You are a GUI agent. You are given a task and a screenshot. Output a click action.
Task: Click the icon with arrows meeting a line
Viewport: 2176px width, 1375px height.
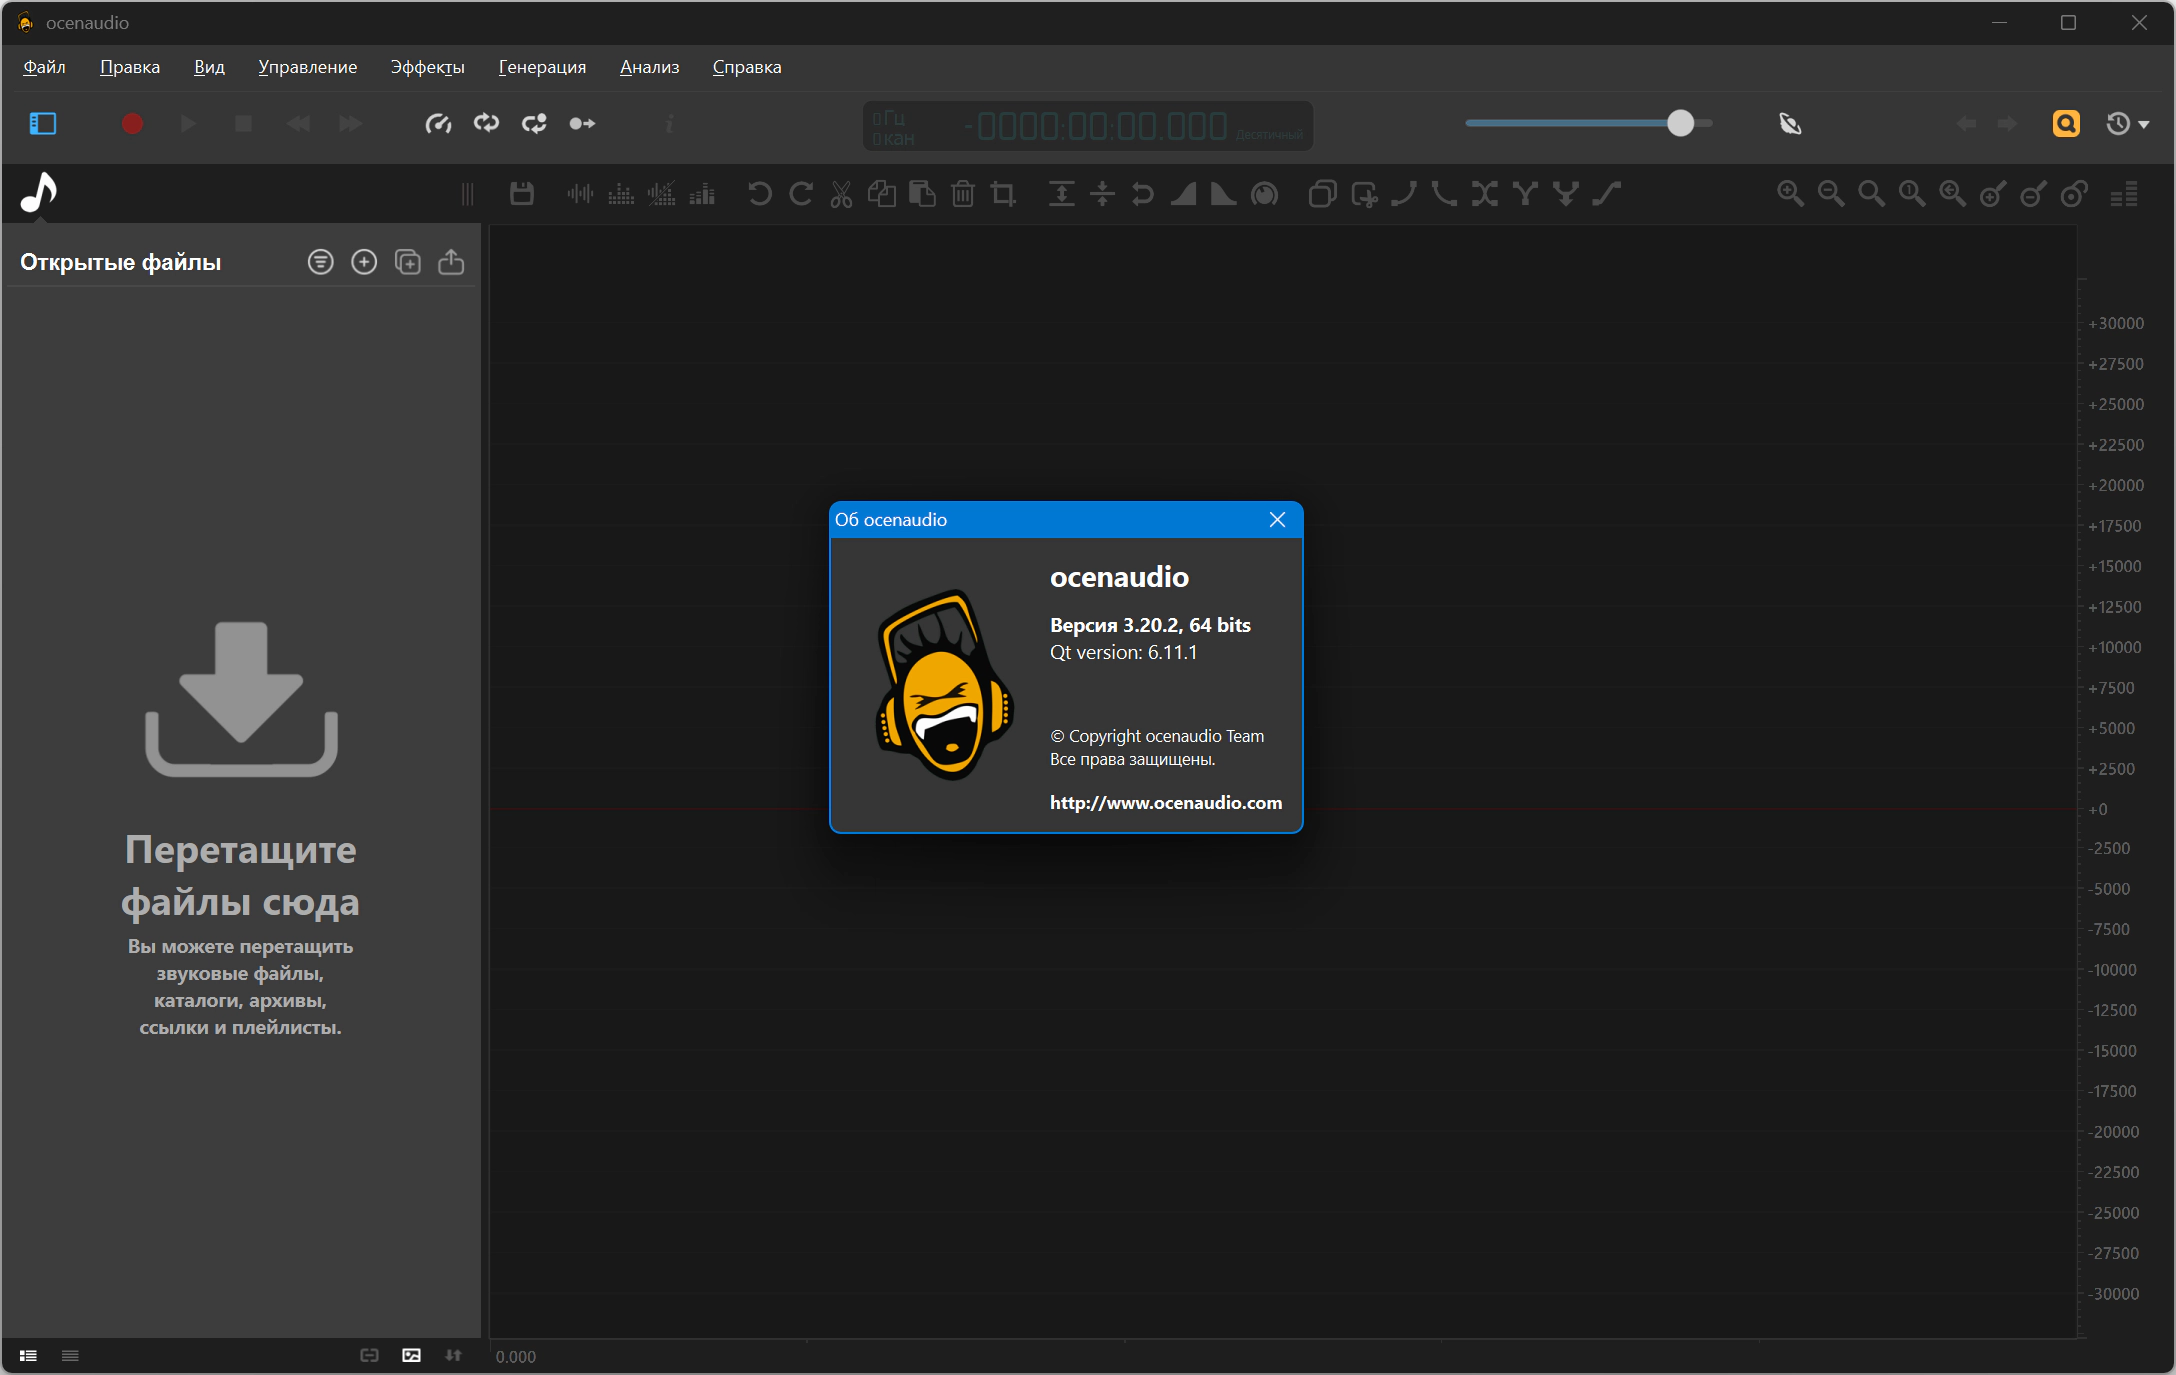(x=1102, y=193)
